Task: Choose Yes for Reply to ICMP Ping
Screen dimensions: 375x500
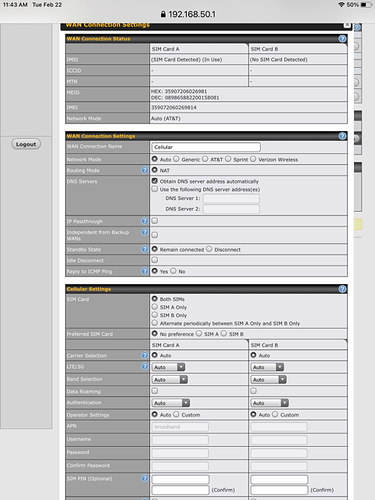Action: (155, 271)
